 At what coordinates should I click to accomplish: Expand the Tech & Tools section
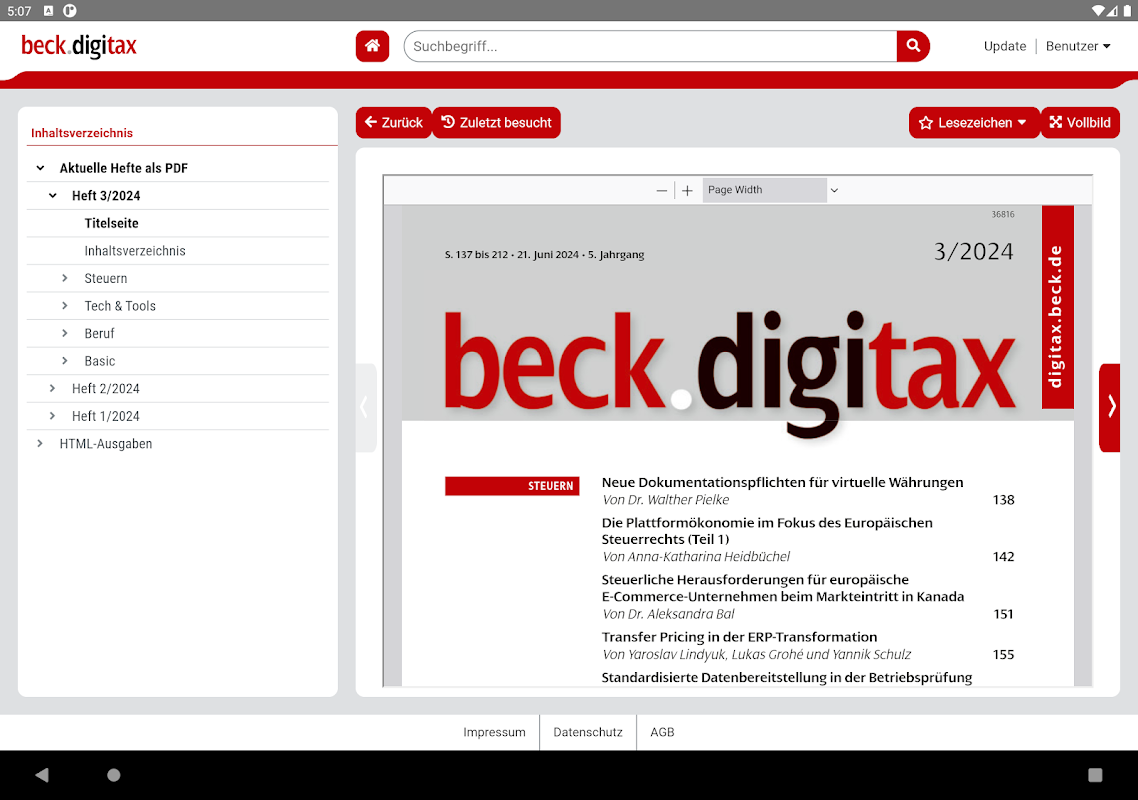coord(65,306)
